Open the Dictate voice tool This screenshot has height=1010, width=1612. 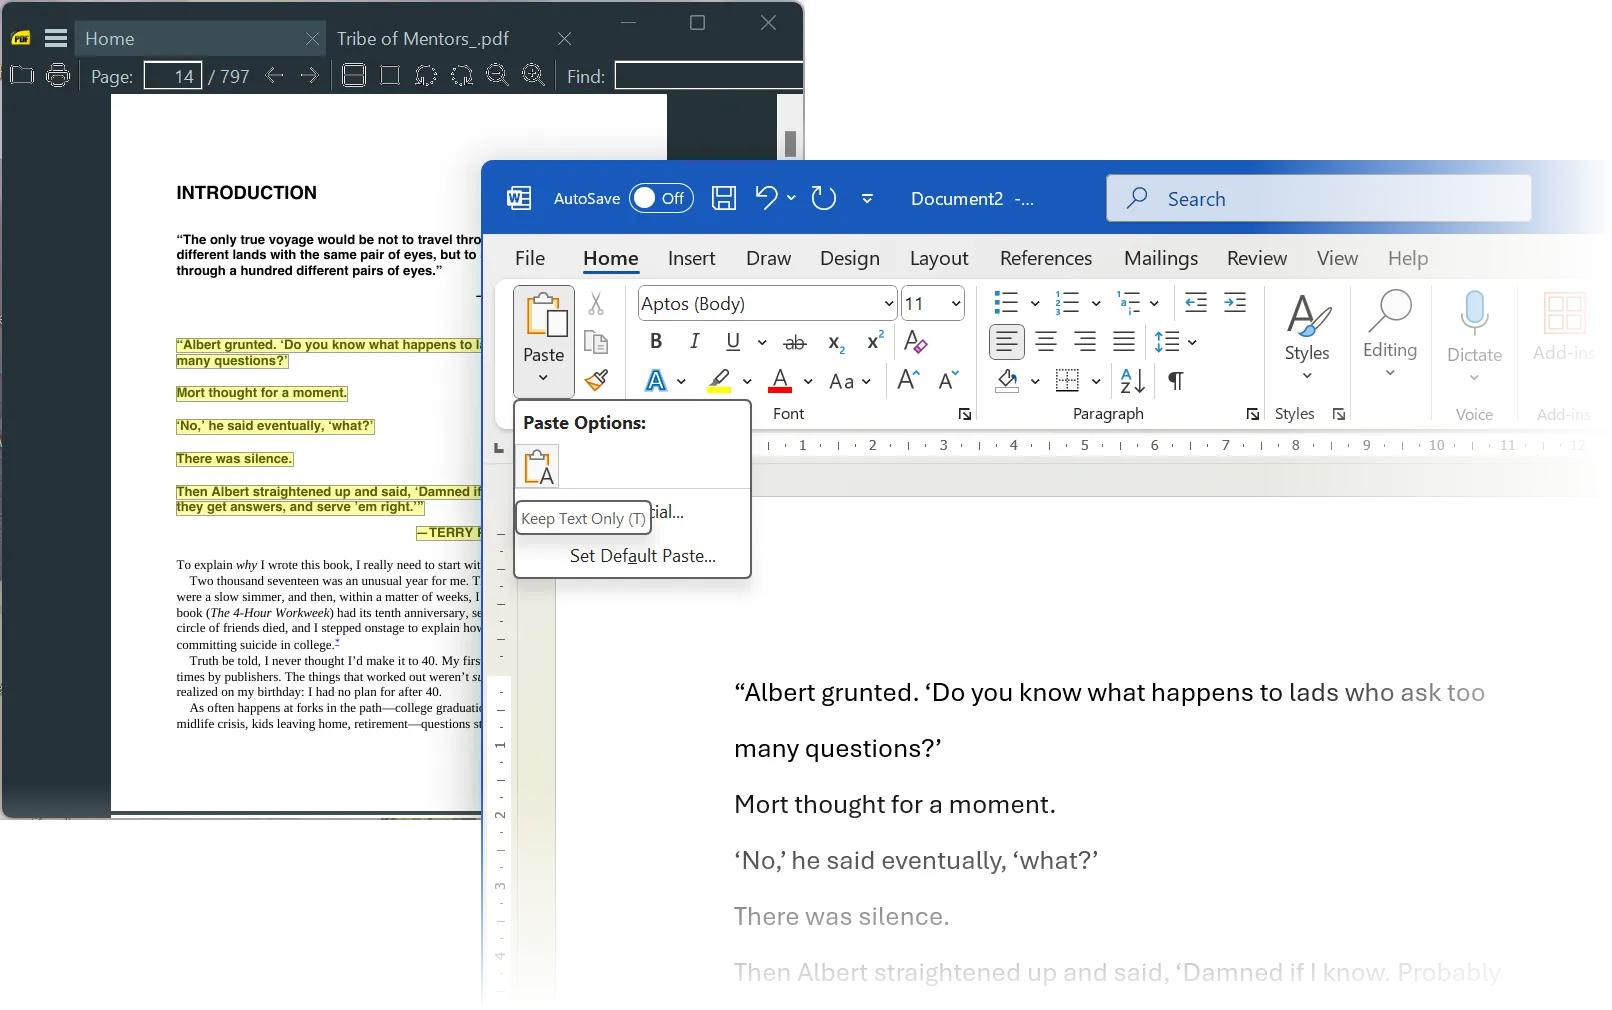(x=1474, y=327)
